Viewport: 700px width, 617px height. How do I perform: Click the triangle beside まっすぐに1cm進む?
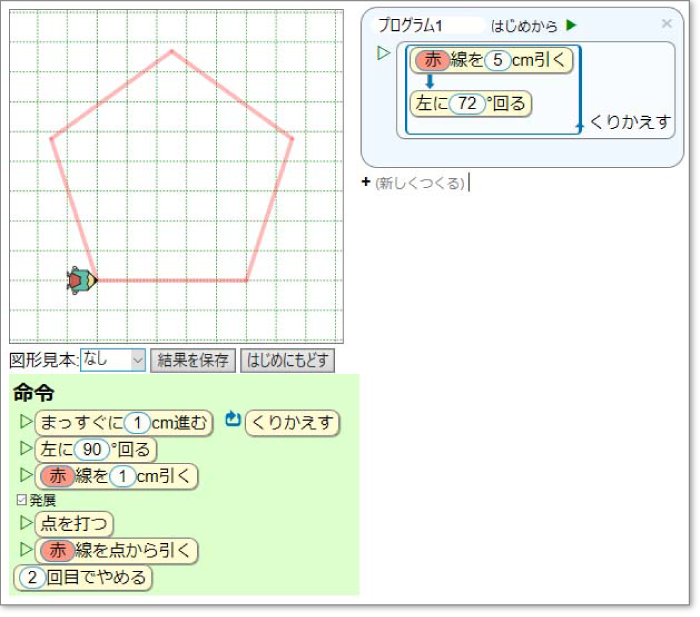(x=26, y=422)
